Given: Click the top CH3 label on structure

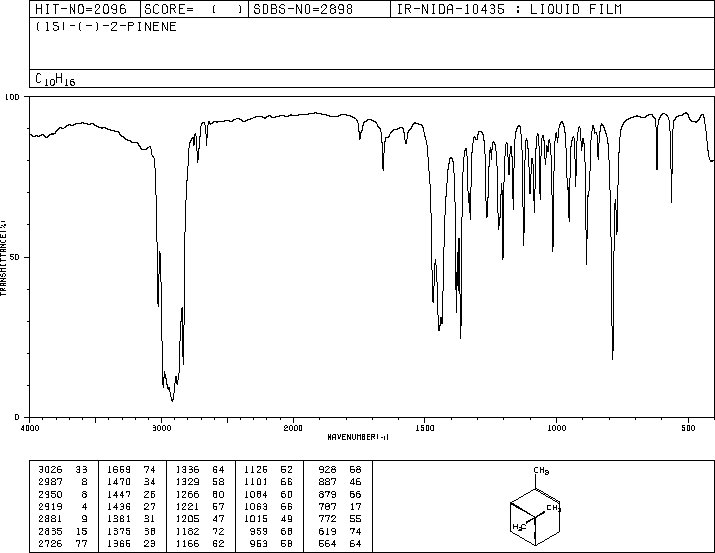Looking at the screenshot, I should (541, 471).
